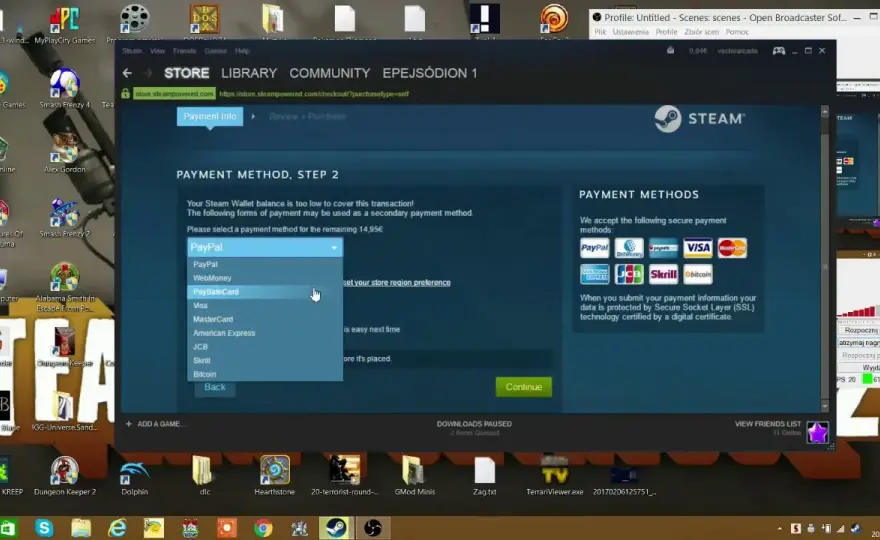Click ADD A GAME at bottom left

(159, 424)
